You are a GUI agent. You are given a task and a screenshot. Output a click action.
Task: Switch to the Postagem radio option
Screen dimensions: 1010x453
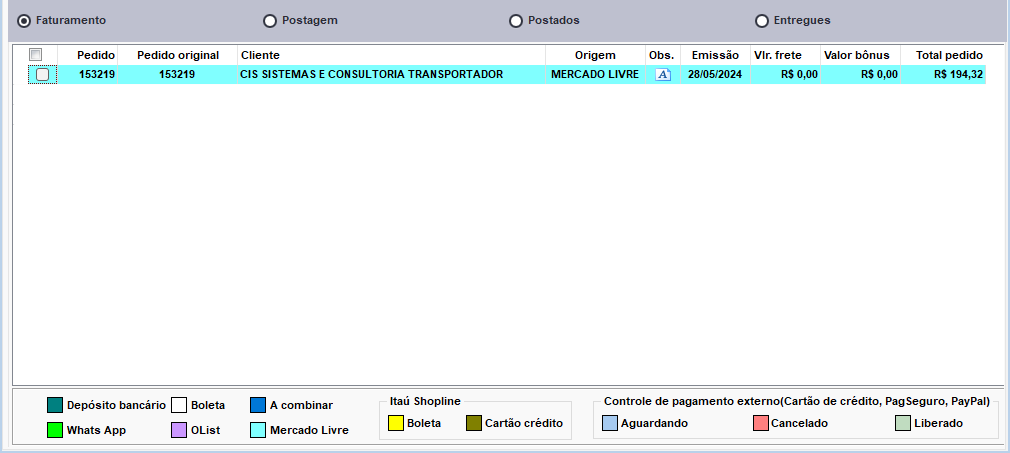pos(270,20)
